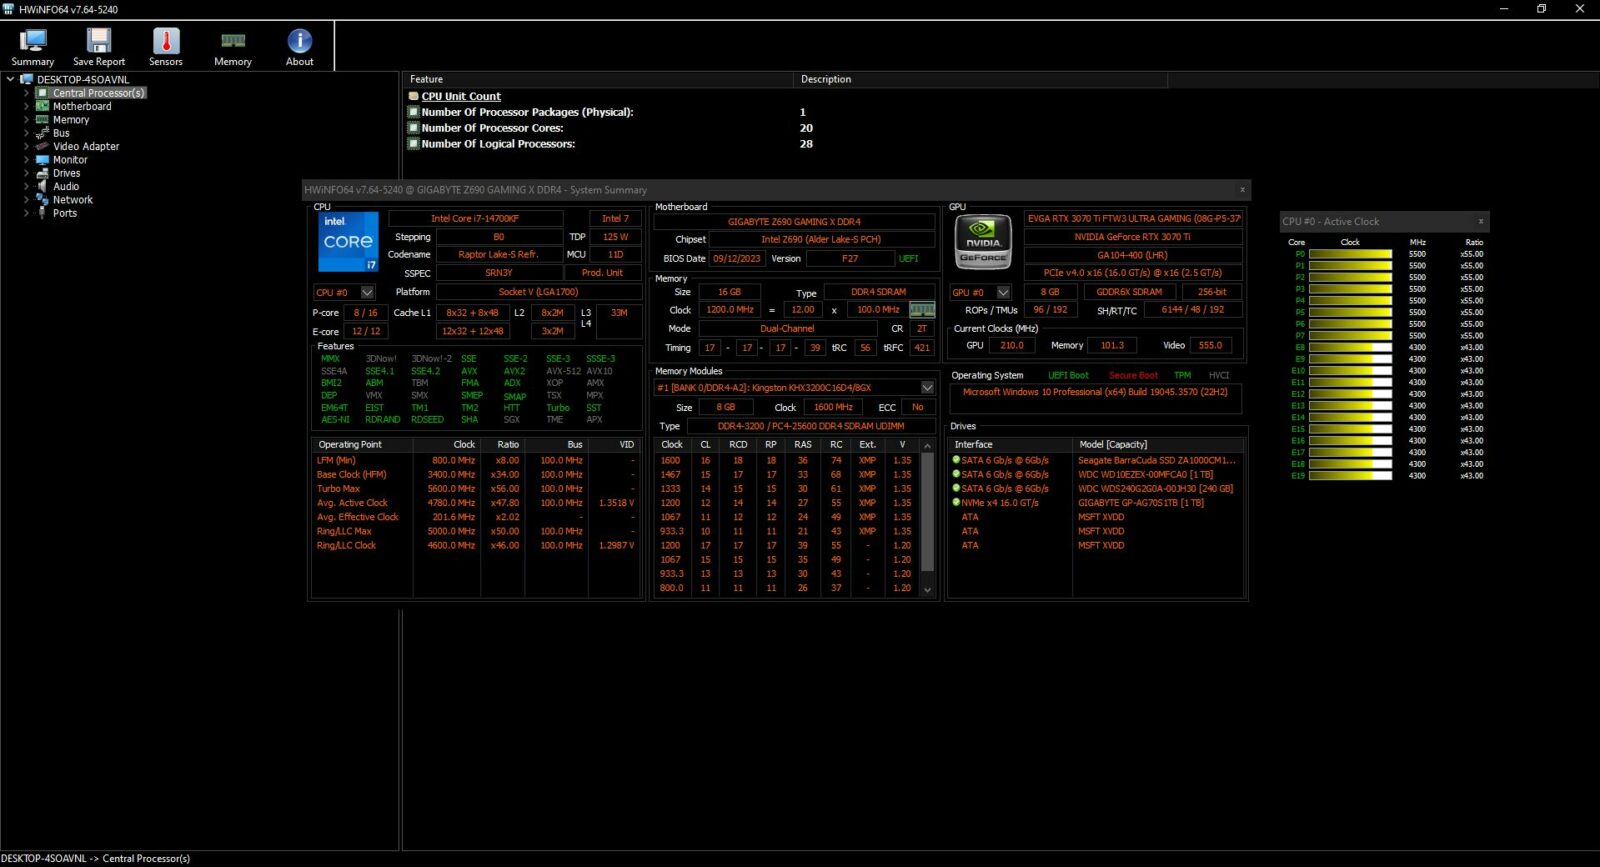Click the Bus tree icon
1600x867 pixels.
(42, 133)
